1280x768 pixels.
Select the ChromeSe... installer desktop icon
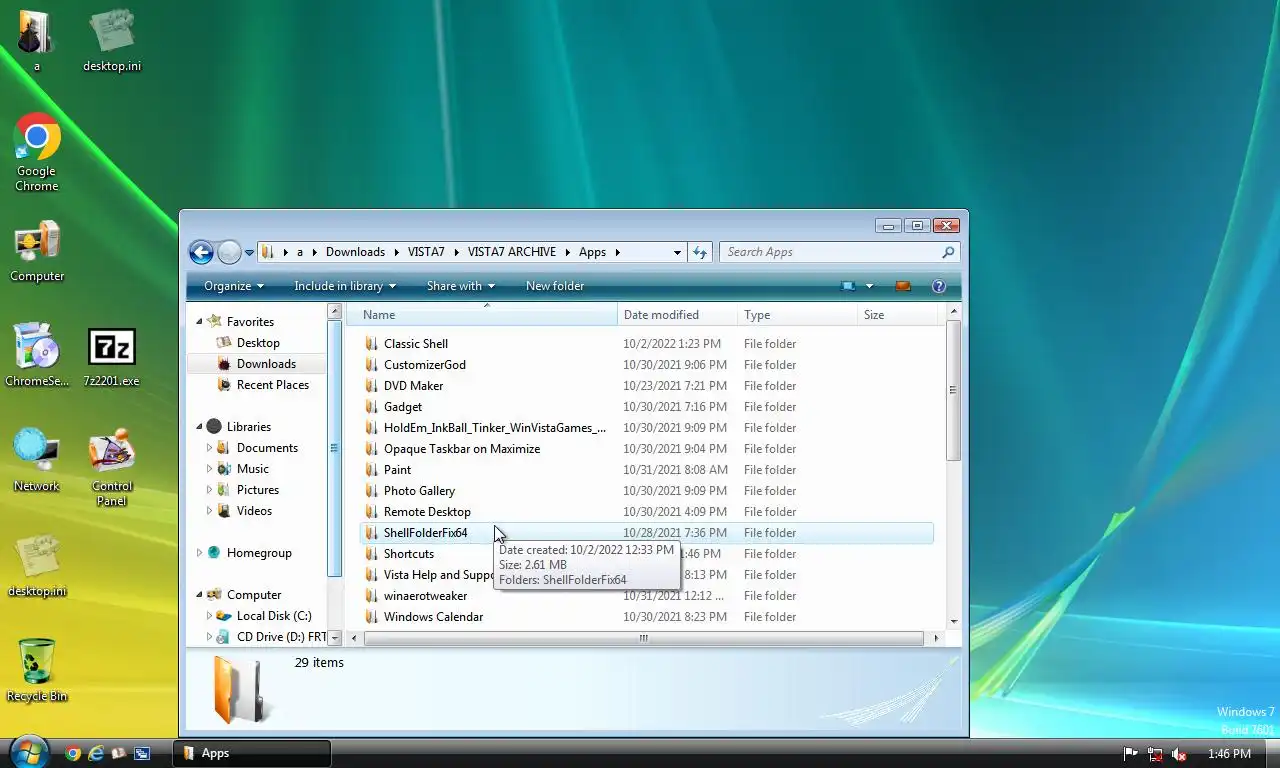[x=37, y=355]
